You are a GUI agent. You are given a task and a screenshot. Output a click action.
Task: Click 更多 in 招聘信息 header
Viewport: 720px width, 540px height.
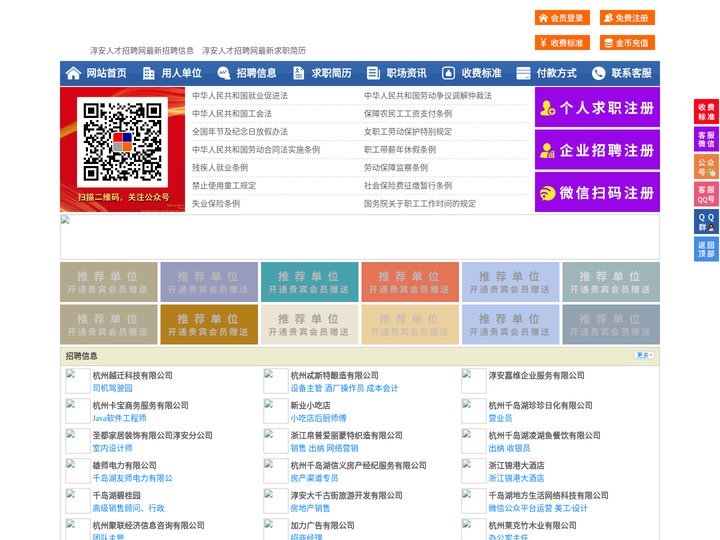click(x=644, y=355)
